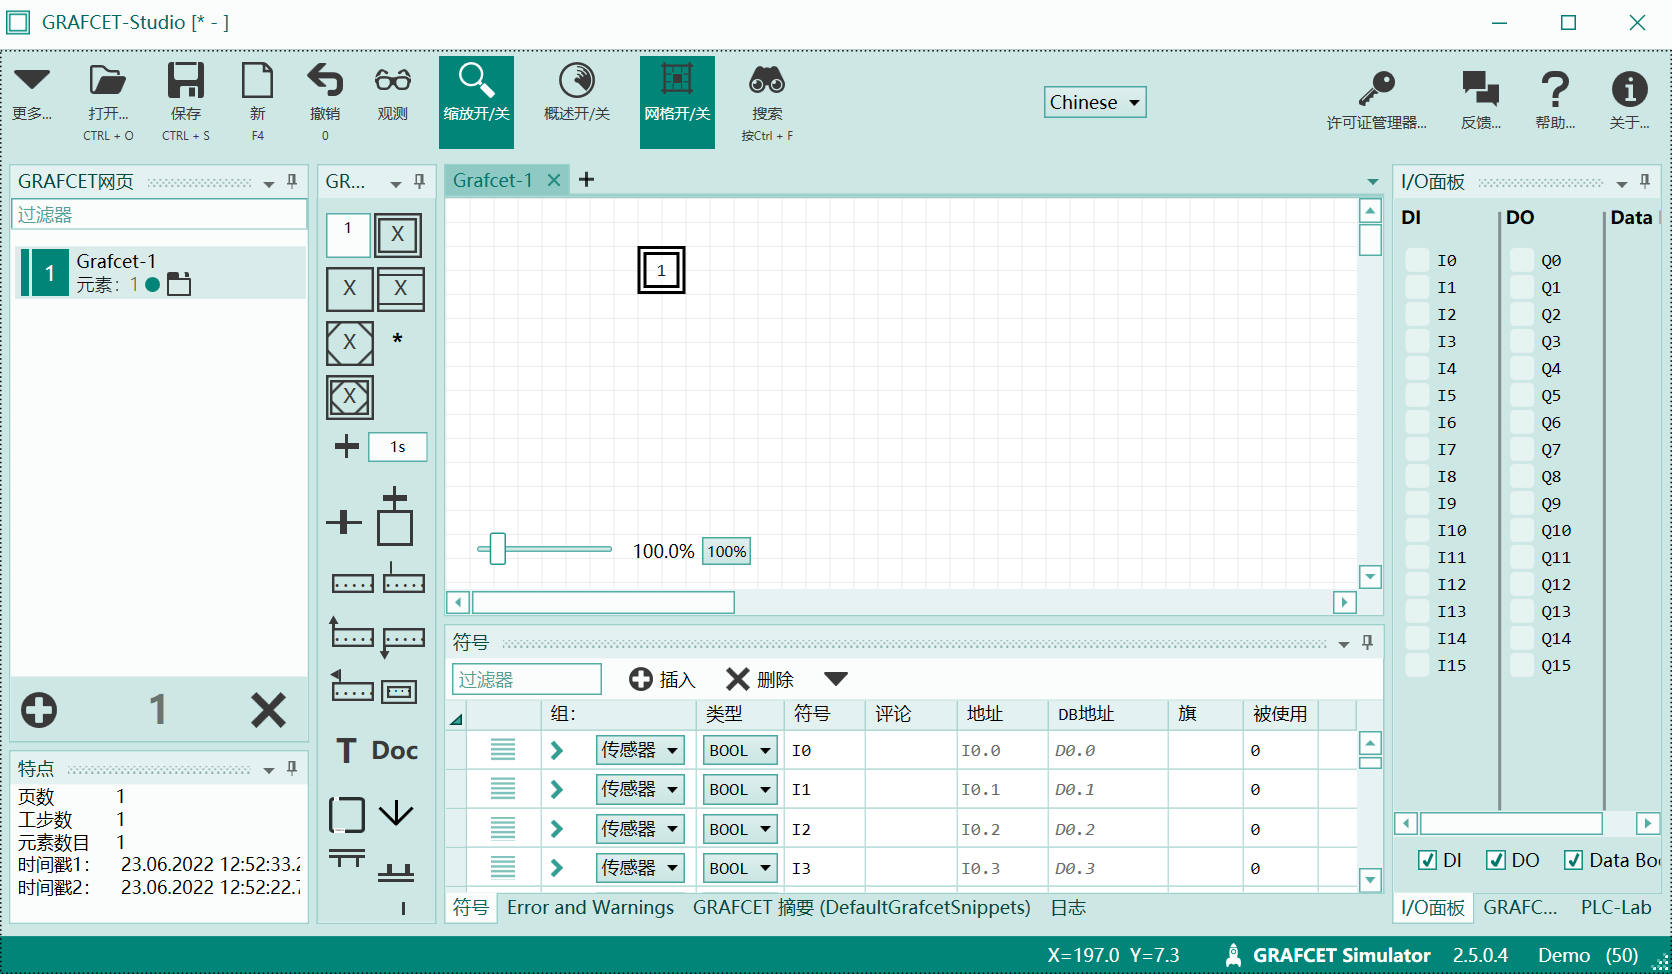Click the zoom slider handle
Image resolution: width=1672 pixels, height=974 pixels.
point(497,549)
